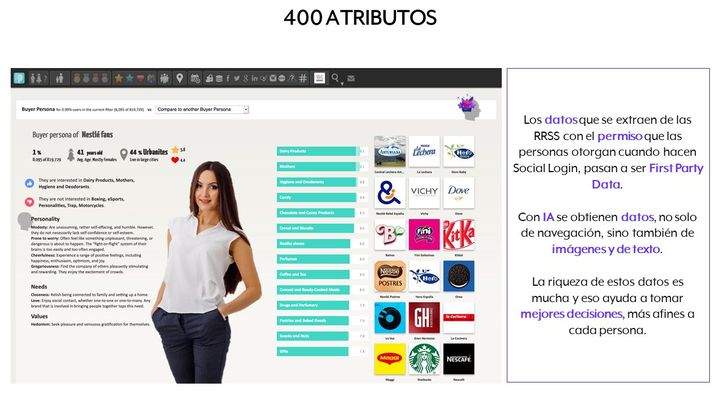720x405 pixels.
Task: Select the LinkedIn toolbar icon
Action: coord(254,79)
